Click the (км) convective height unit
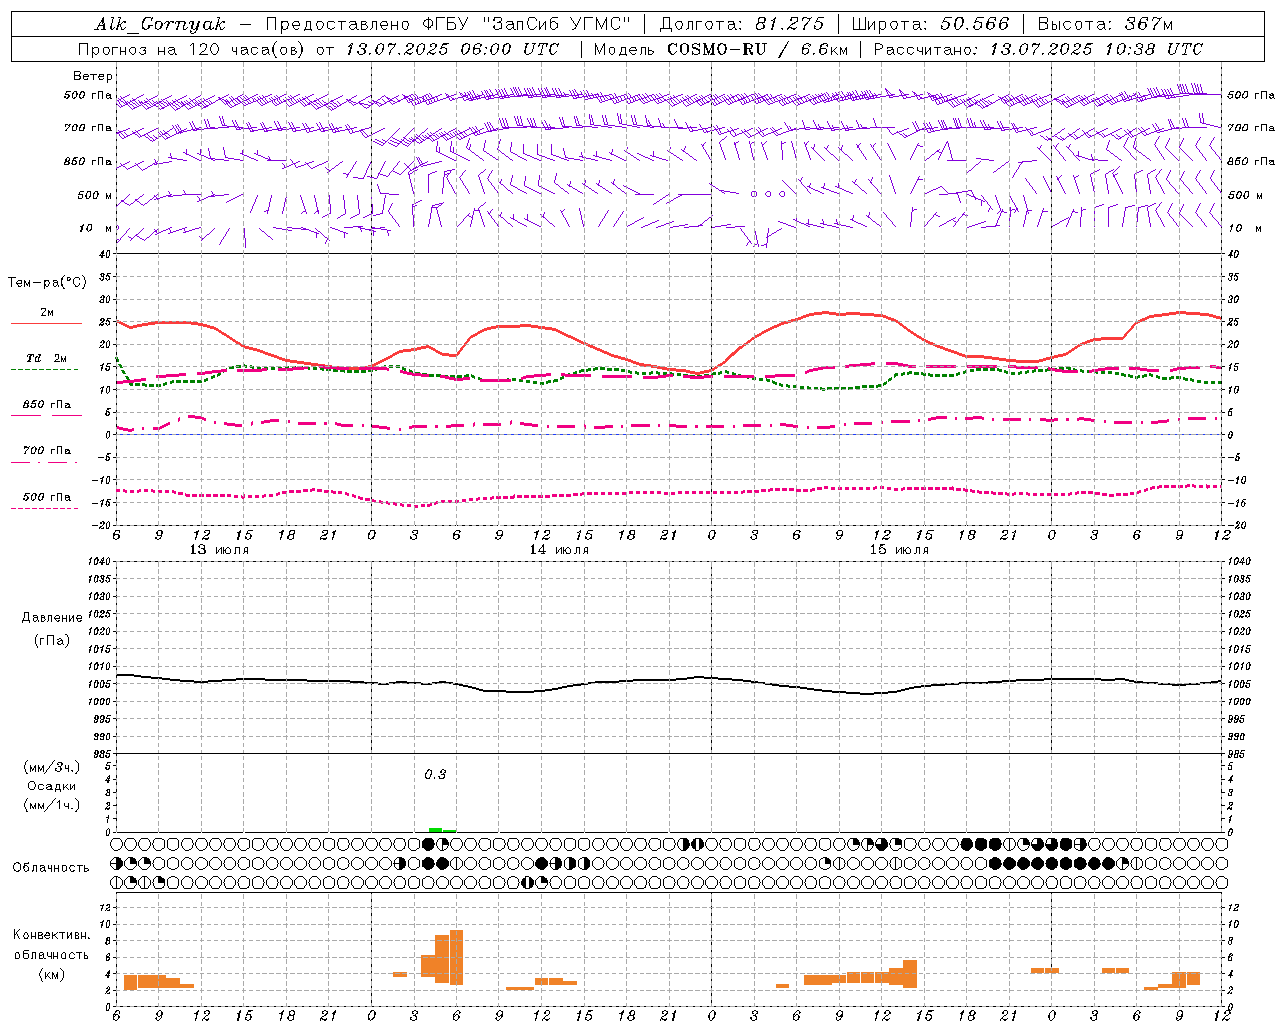Screen dimensions: 1280x1024 [51, 974]
